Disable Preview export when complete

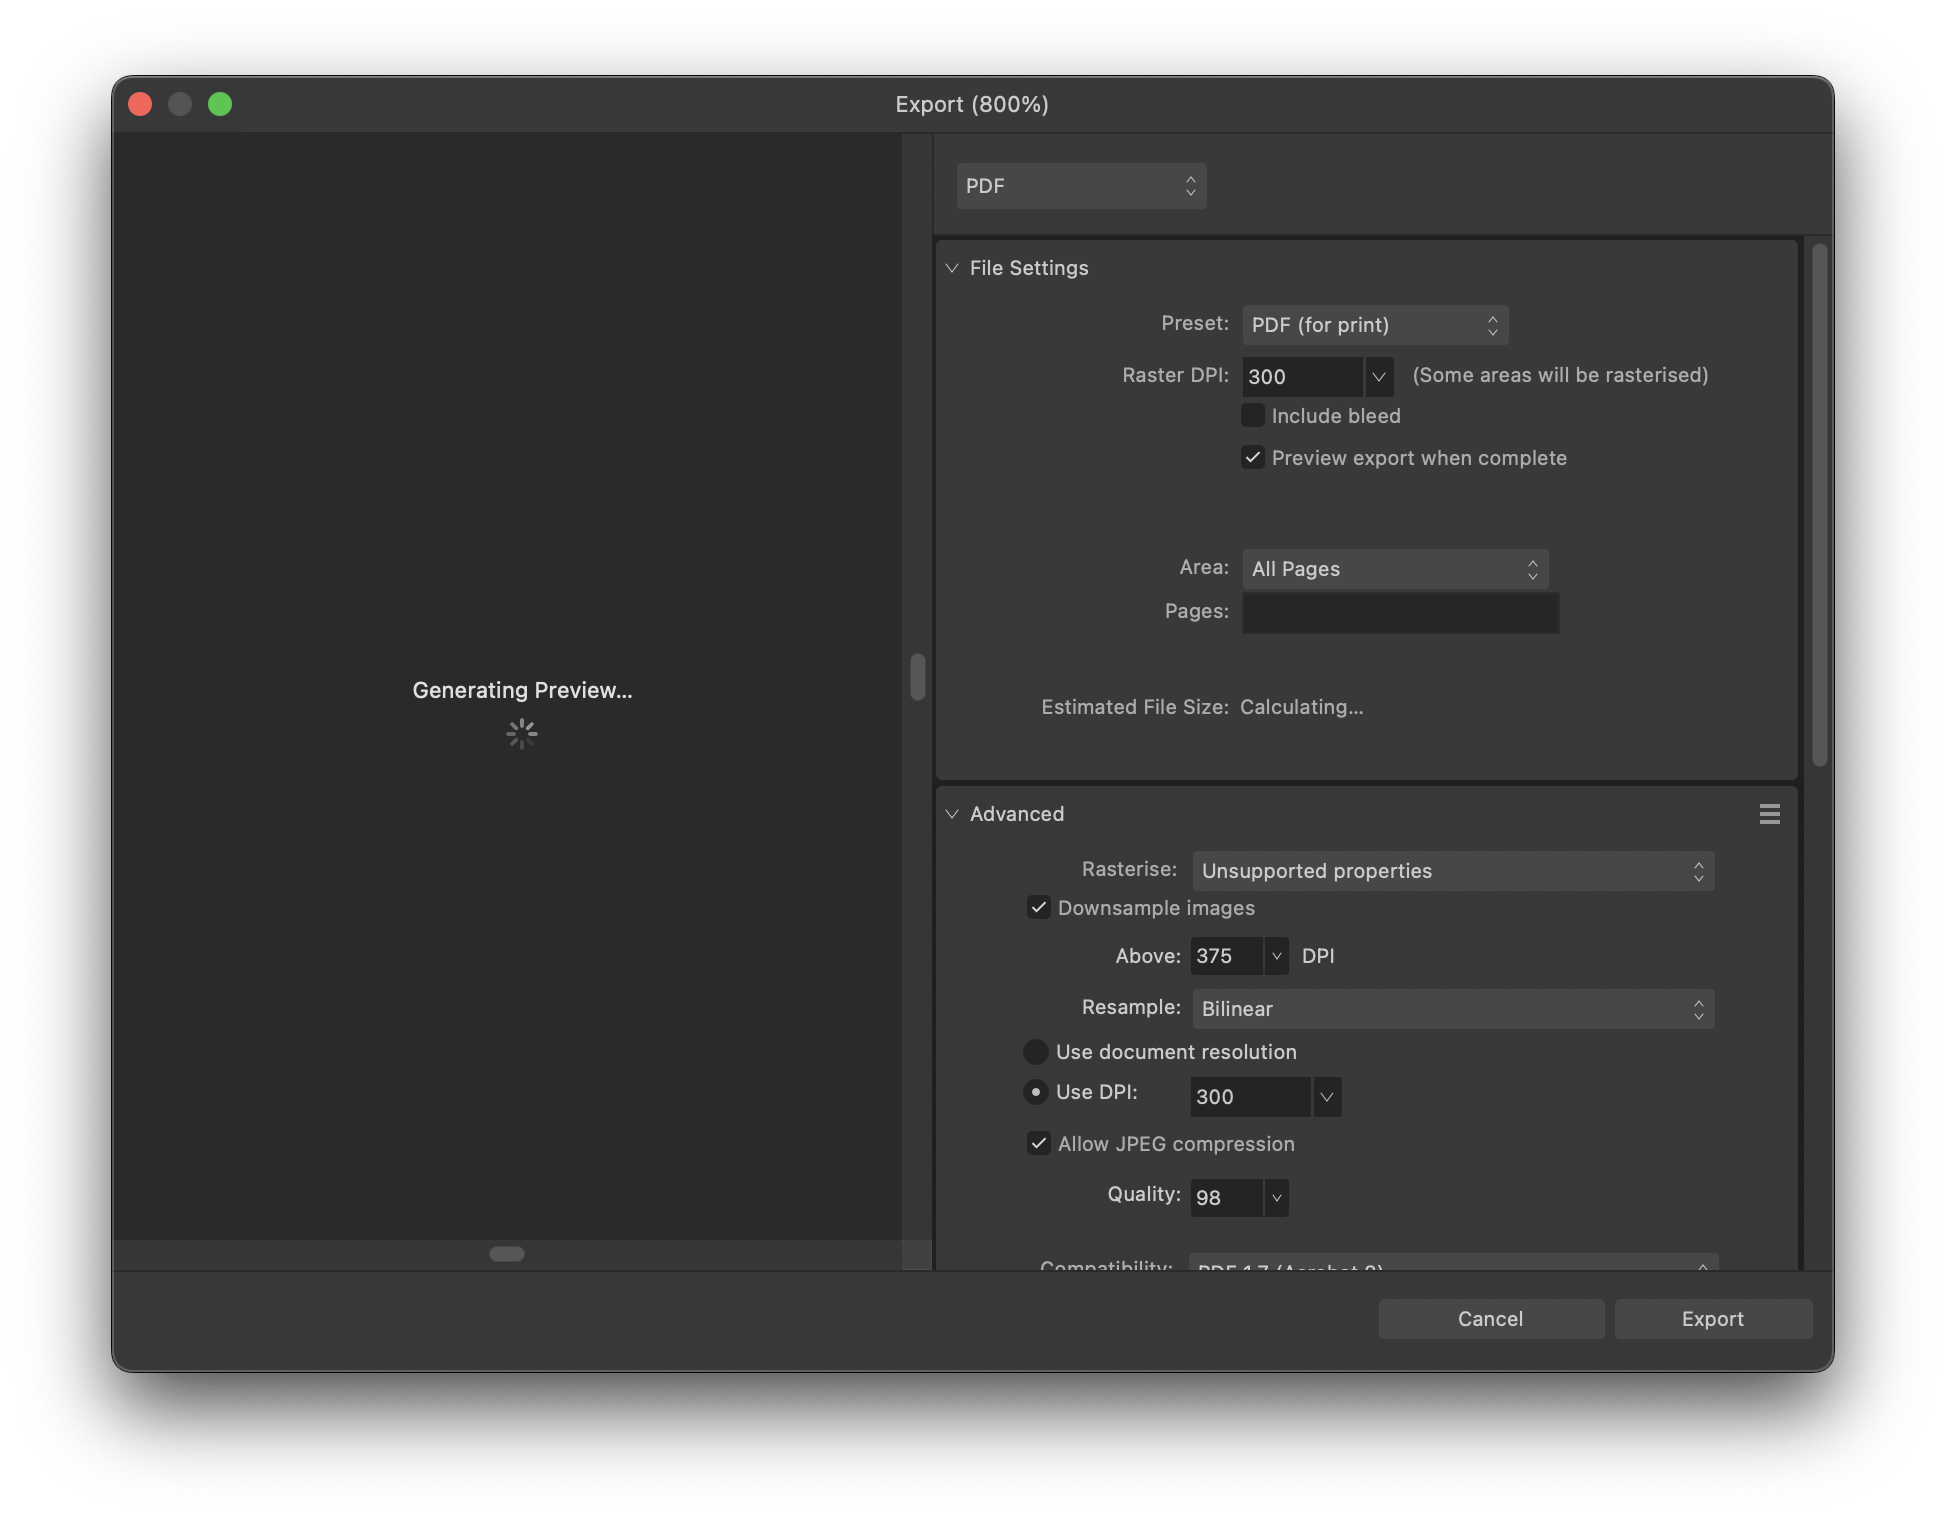coord(1253,457)
